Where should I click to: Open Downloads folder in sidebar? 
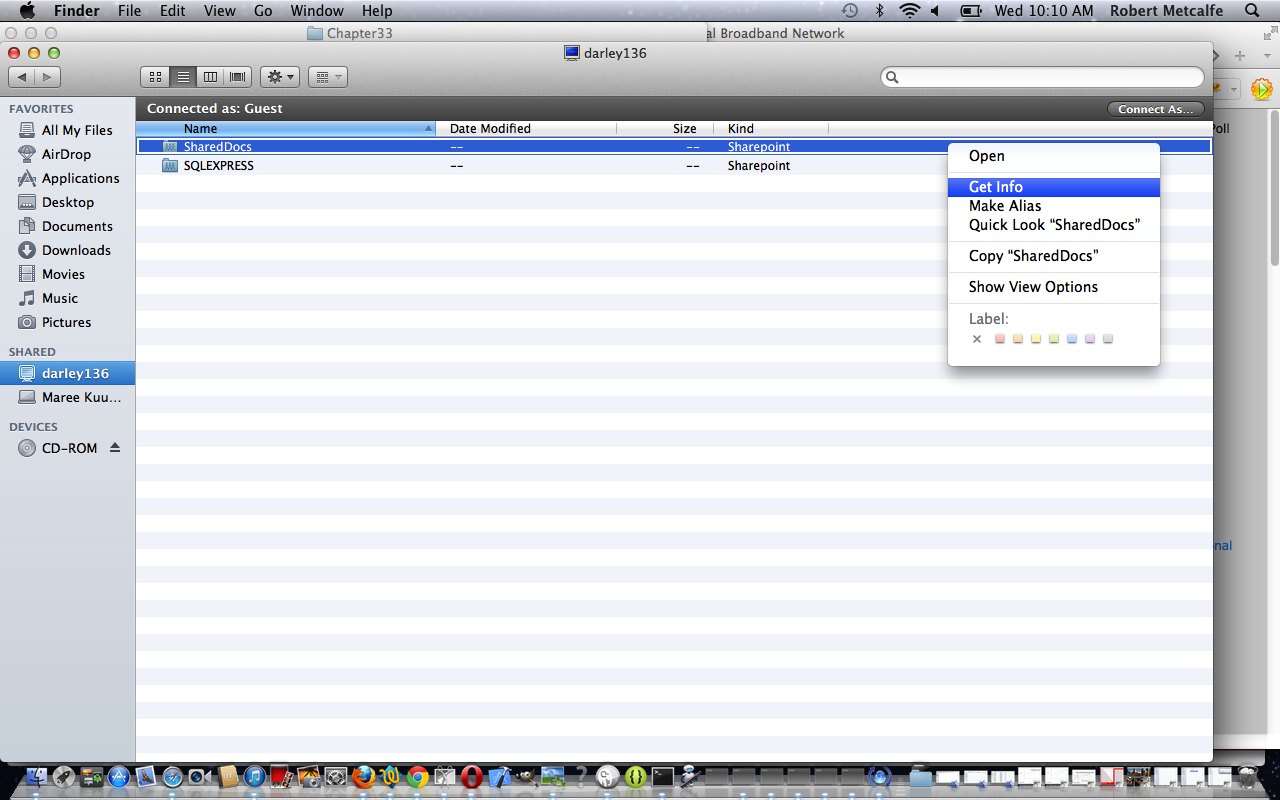pyautogui.click(x=76, y=250)
